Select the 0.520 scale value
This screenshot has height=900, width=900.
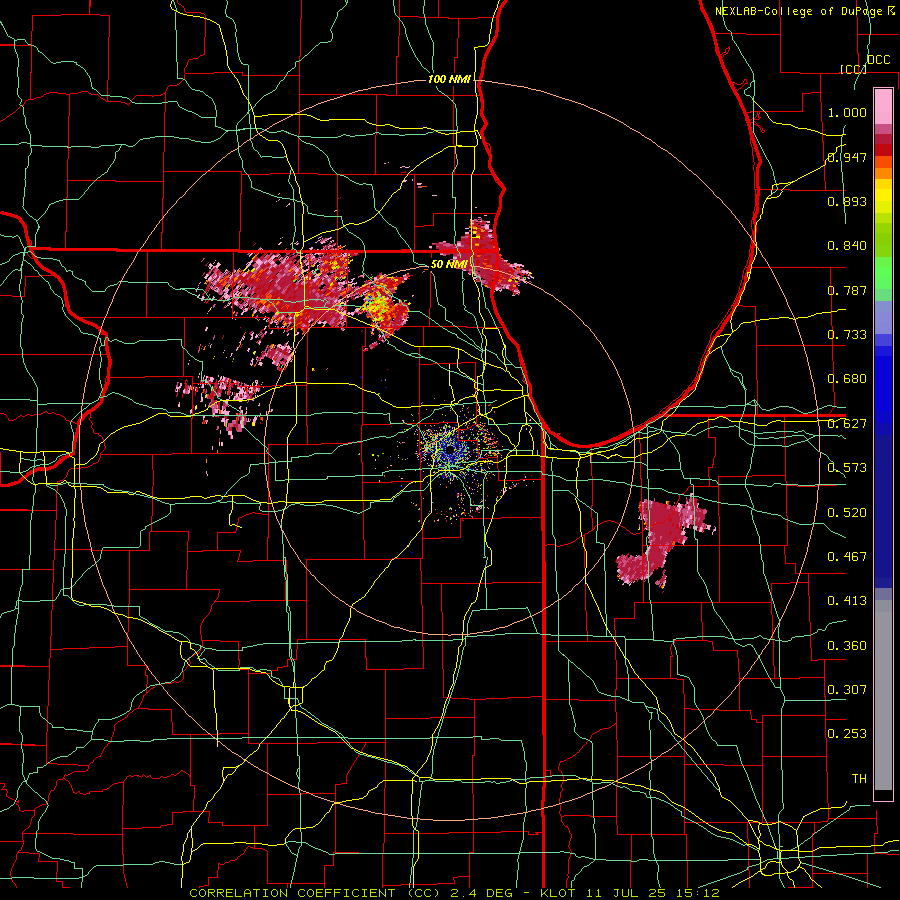(847, 513)
